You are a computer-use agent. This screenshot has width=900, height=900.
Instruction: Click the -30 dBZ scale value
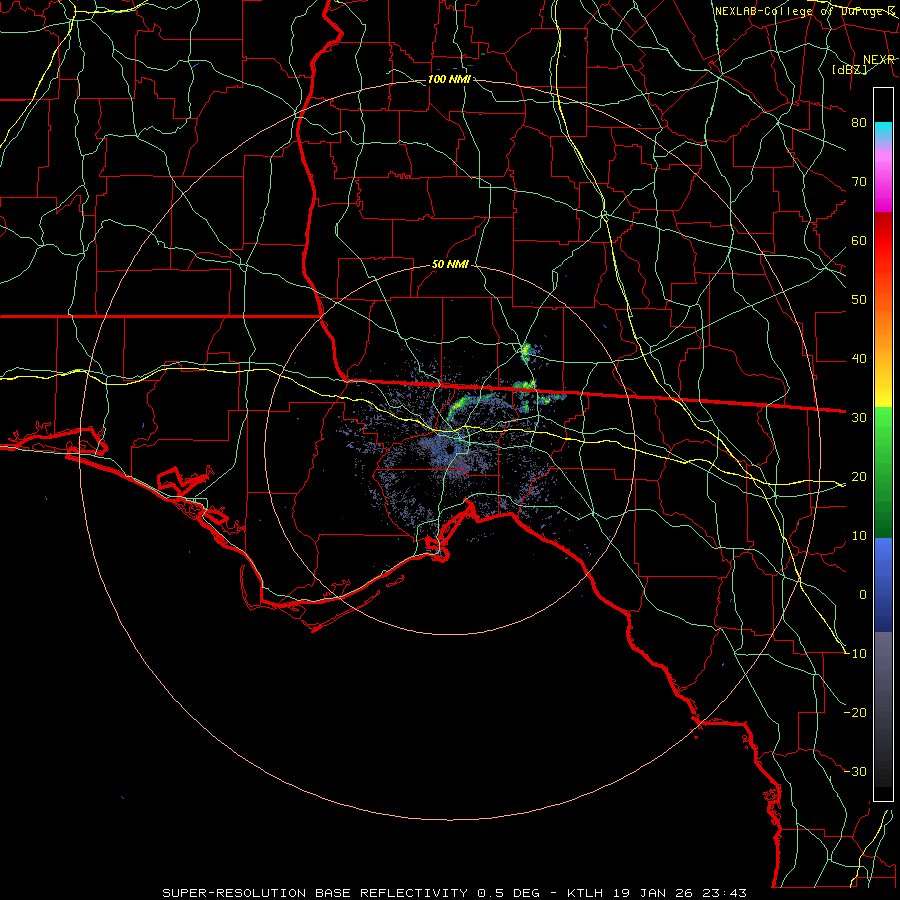pos(856,771)
